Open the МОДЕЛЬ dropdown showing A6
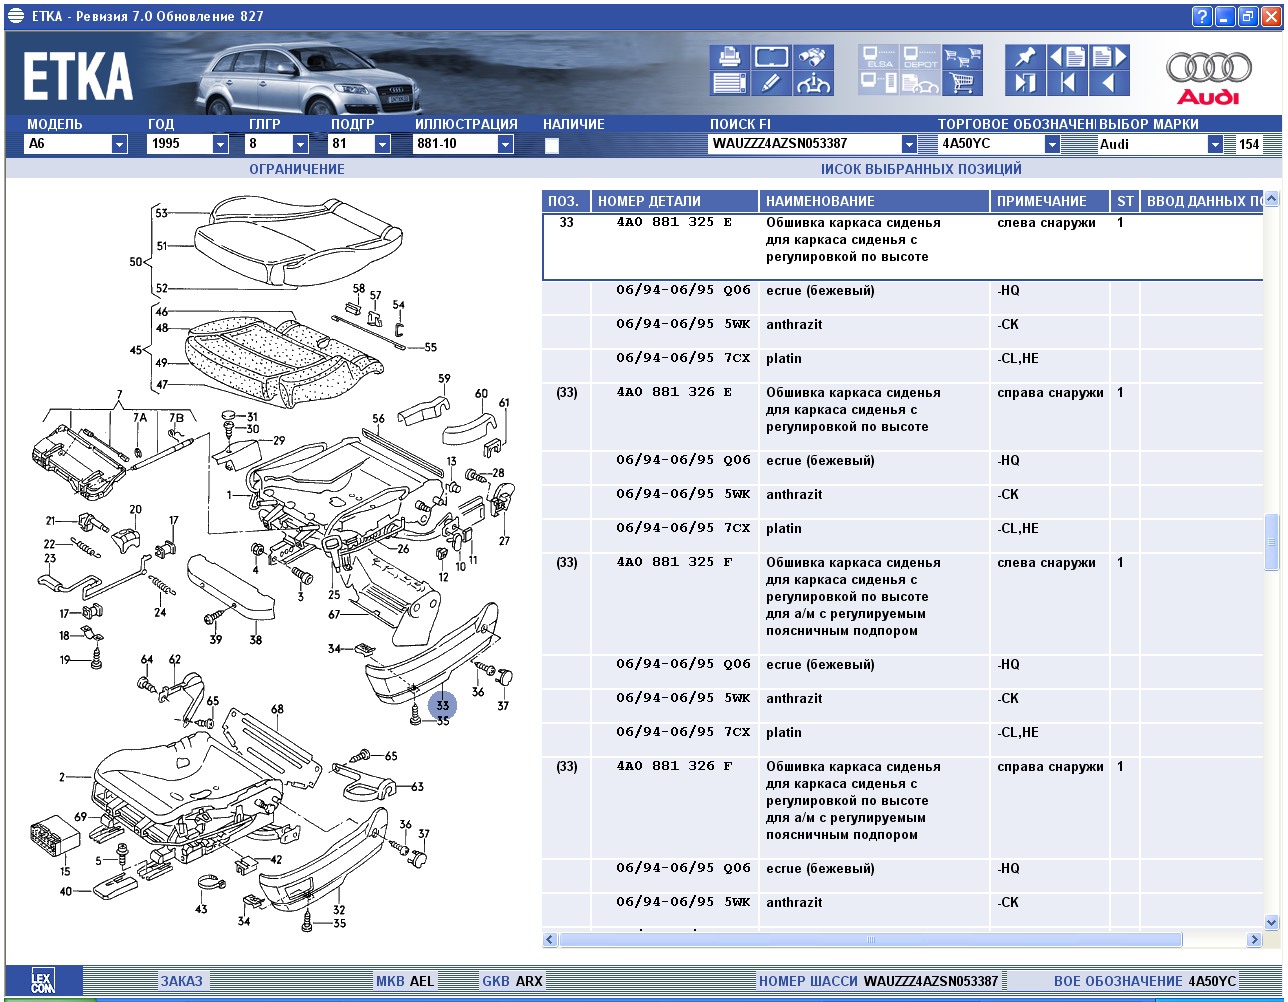The width and height of the screenshot is (1288, 1002). point(120,144)
